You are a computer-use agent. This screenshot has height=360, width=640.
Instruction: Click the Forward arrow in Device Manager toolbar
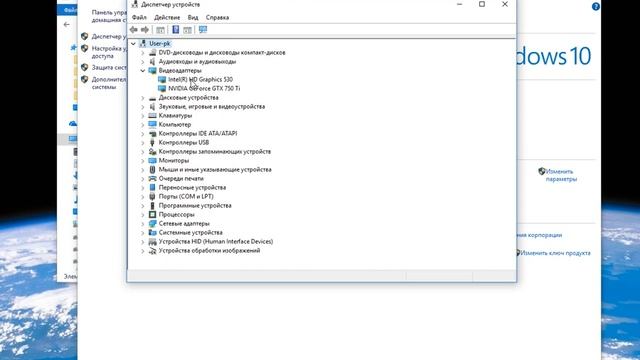145,30
